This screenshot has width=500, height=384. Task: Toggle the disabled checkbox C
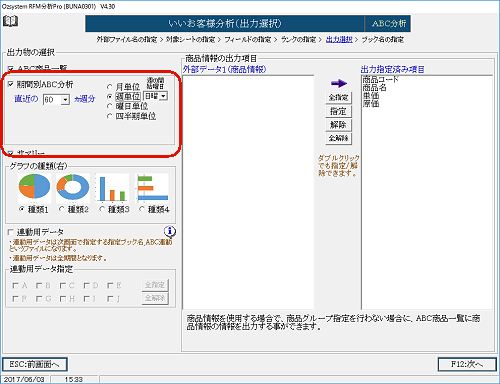pos(63,285)
